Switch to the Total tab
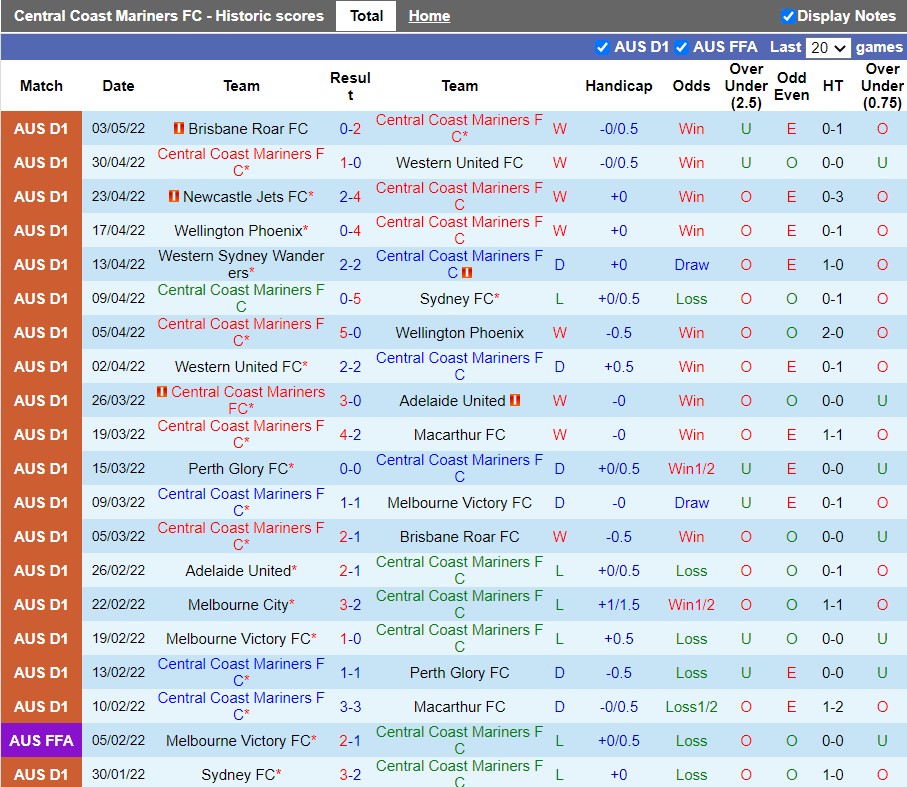The height and width of the screenshot is (787, 907). 366,16
